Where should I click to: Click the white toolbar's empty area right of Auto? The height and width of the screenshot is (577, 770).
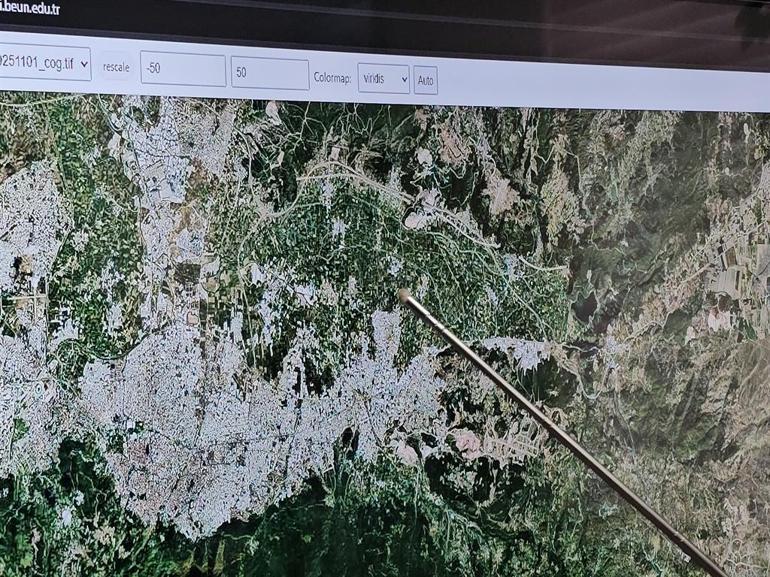tap(600, 88)
